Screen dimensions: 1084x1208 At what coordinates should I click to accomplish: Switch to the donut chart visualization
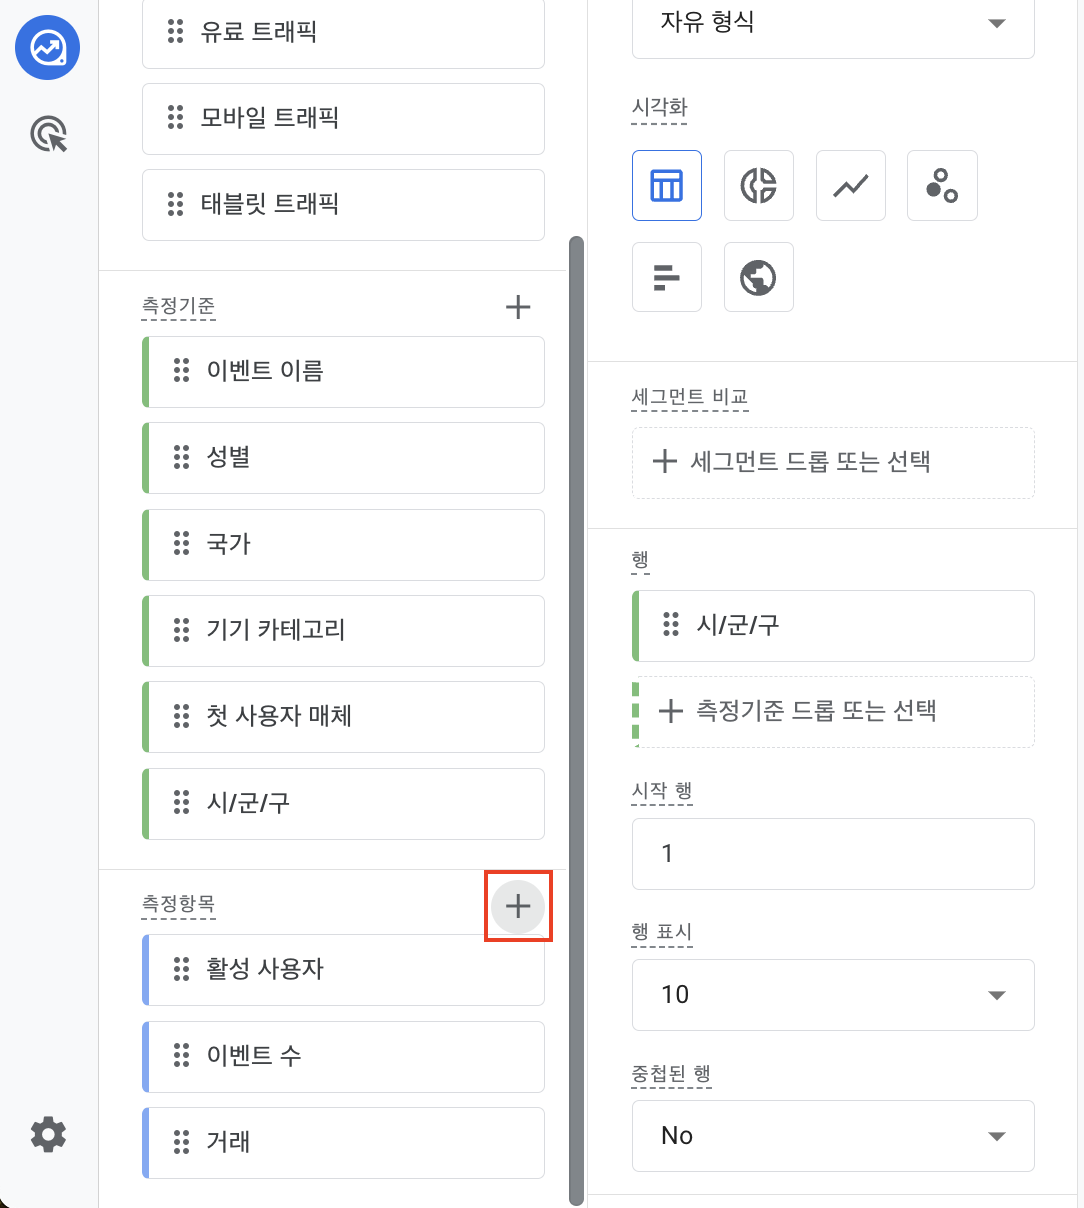coord(758,185)
